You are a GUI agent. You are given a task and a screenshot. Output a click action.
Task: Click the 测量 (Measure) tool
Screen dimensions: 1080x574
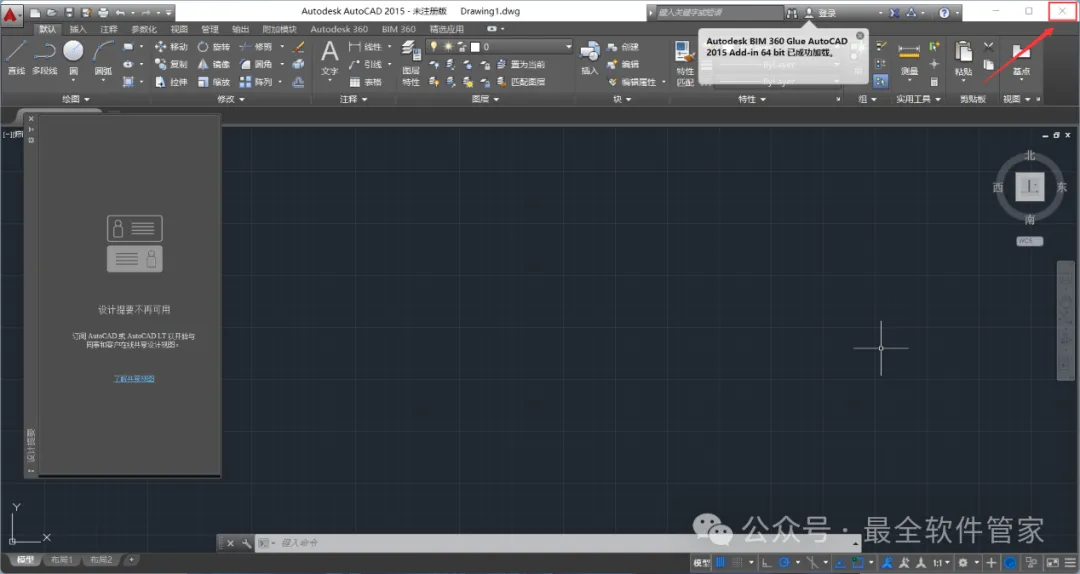[x=909, y=59]
